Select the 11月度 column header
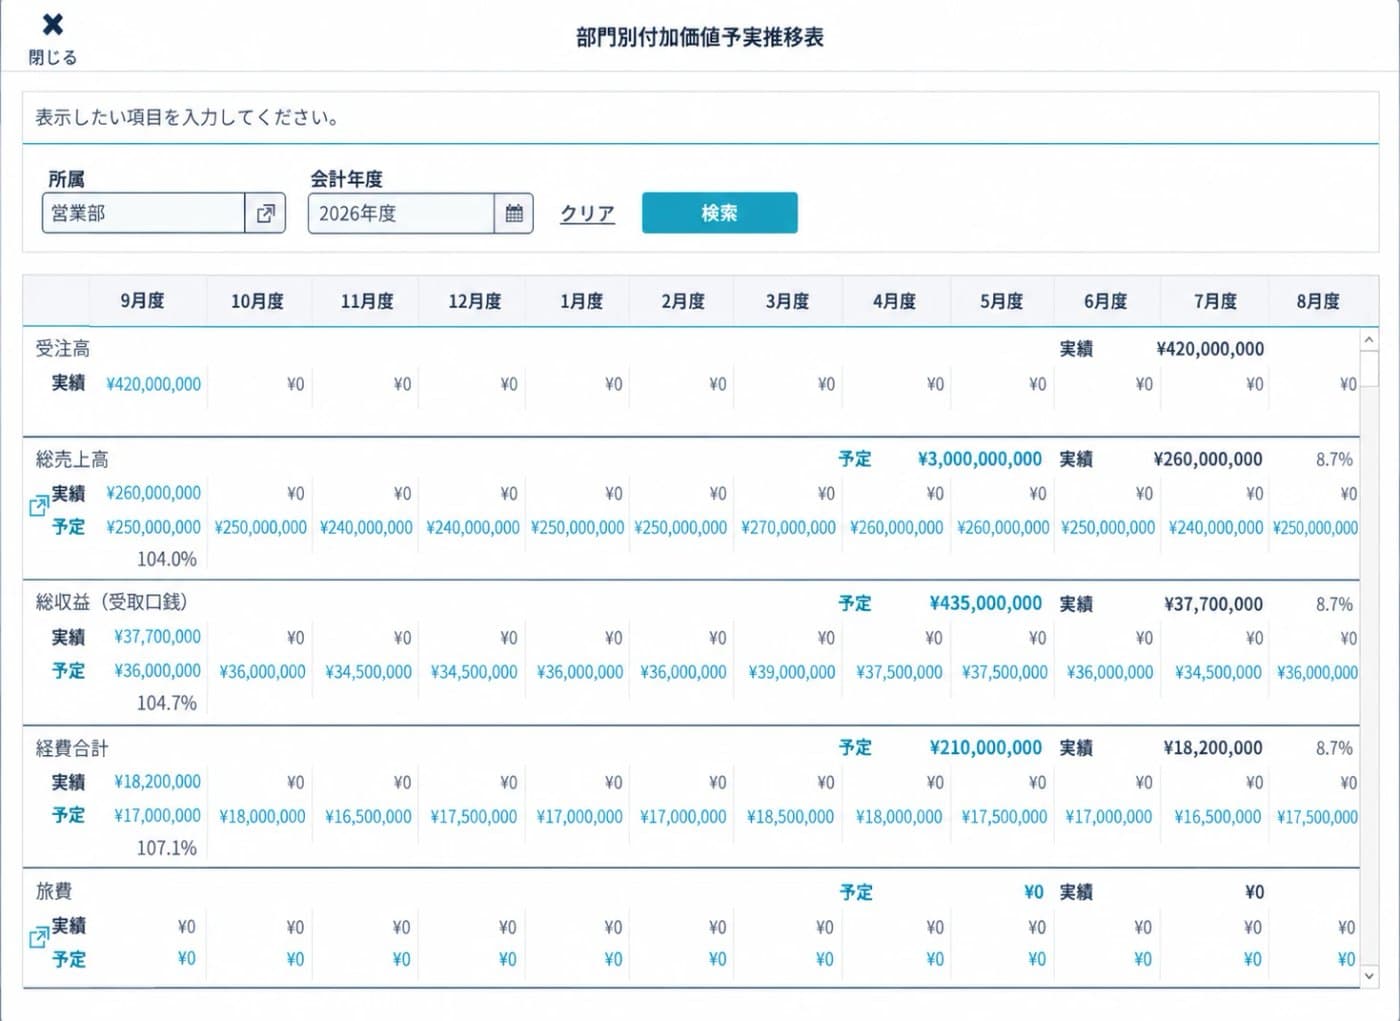This screenshot has height=1021, width=1400. pos(367,301)
